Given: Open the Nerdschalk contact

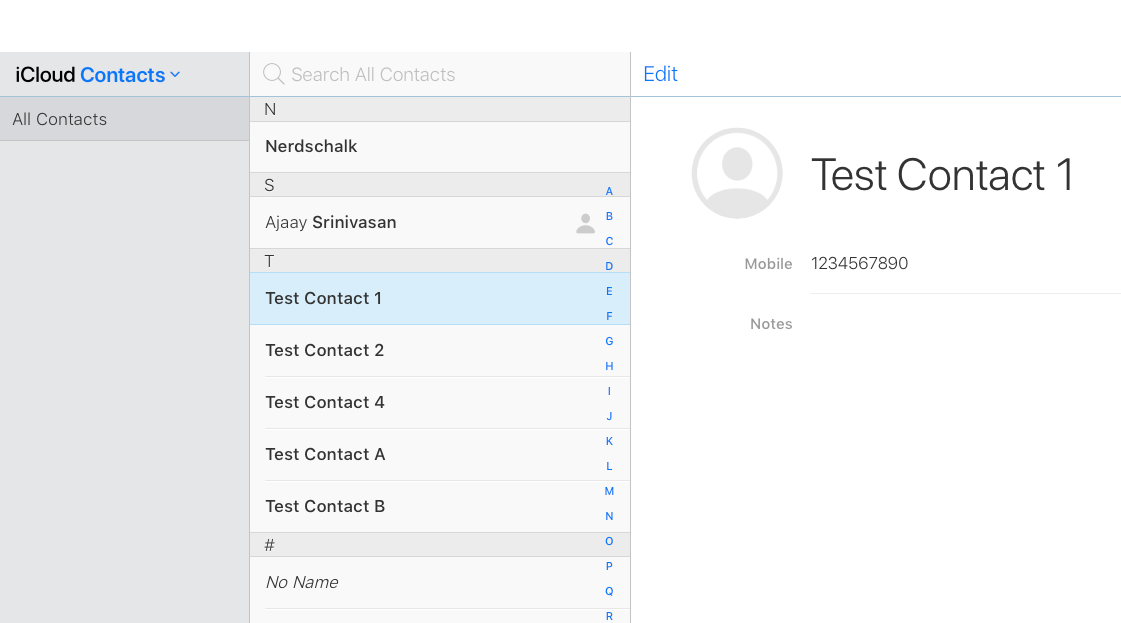Looking at the screenshot, I should [x=312, y=146].
